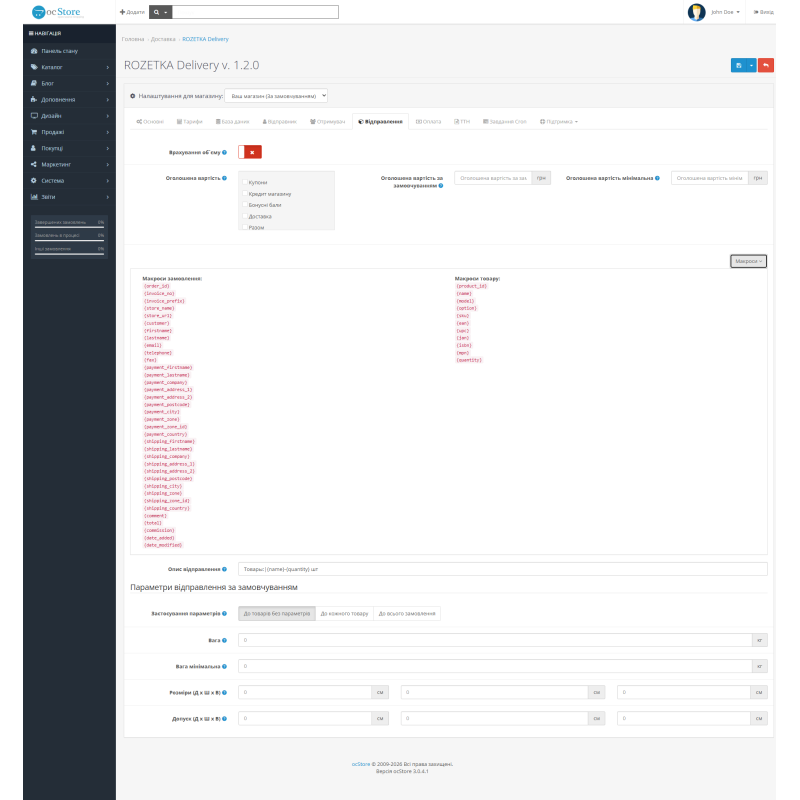Click help icon next to Вага label

[x=224, y=640]
